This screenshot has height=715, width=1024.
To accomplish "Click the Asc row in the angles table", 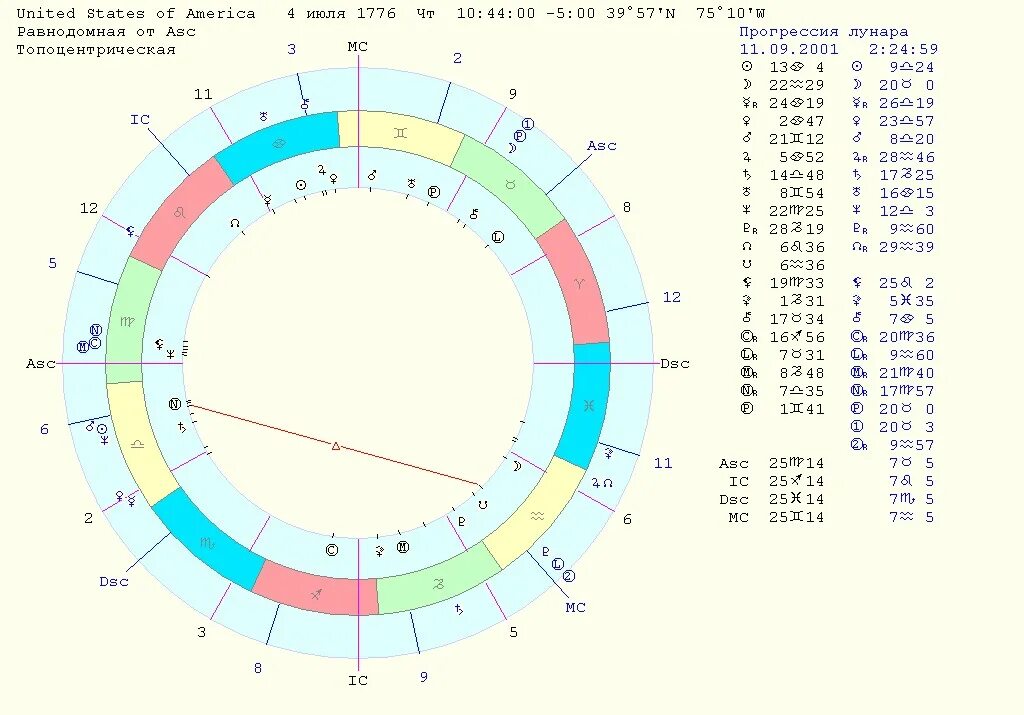I will click(x=826, y=463).
